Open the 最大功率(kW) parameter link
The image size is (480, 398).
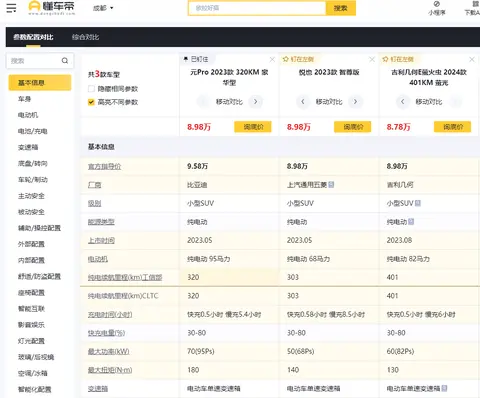click(108, 351)
